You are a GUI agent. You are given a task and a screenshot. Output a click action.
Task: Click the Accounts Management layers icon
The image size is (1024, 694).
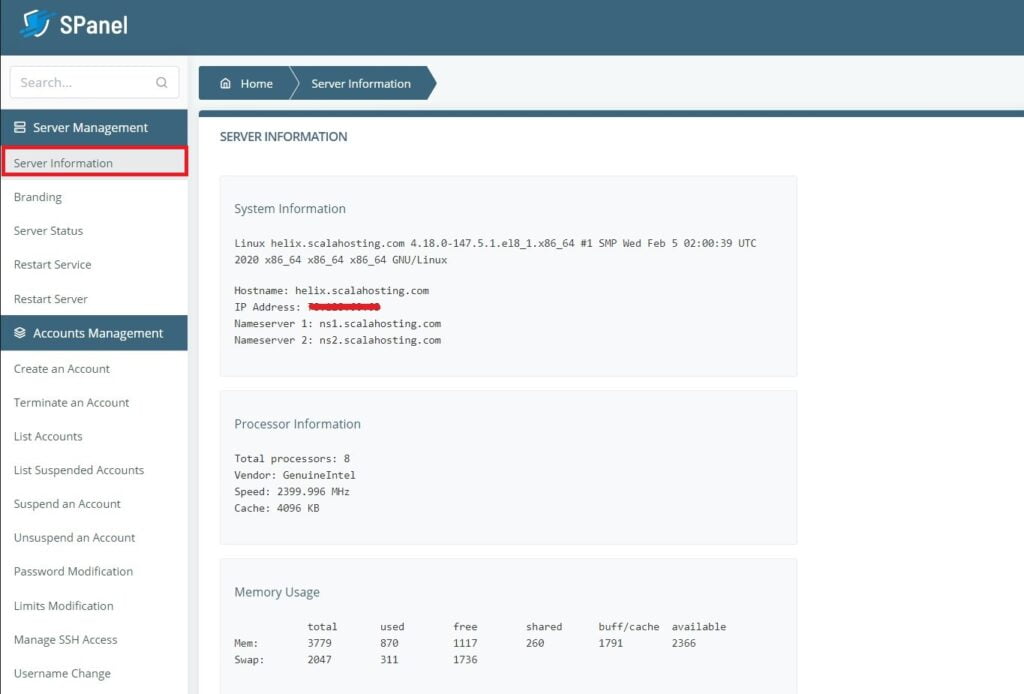[x=19, y=333]
